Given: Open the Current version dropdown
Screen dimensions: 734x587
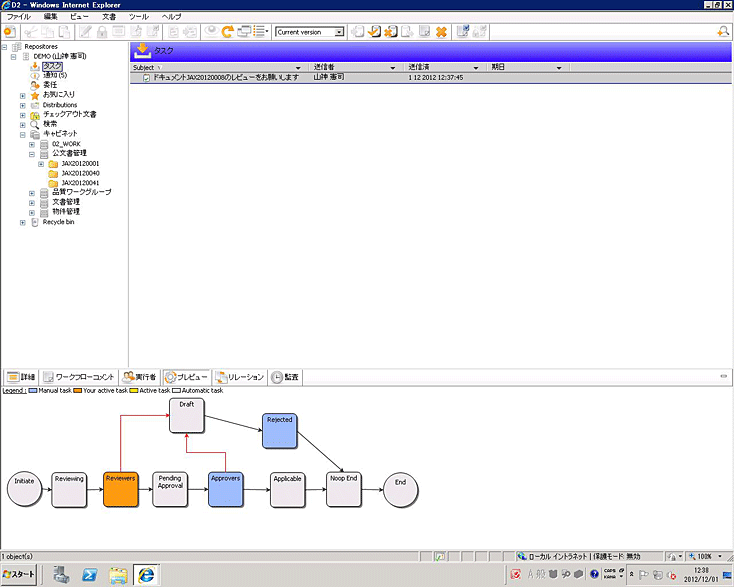Looking at the screenshot, I should 340,32.
